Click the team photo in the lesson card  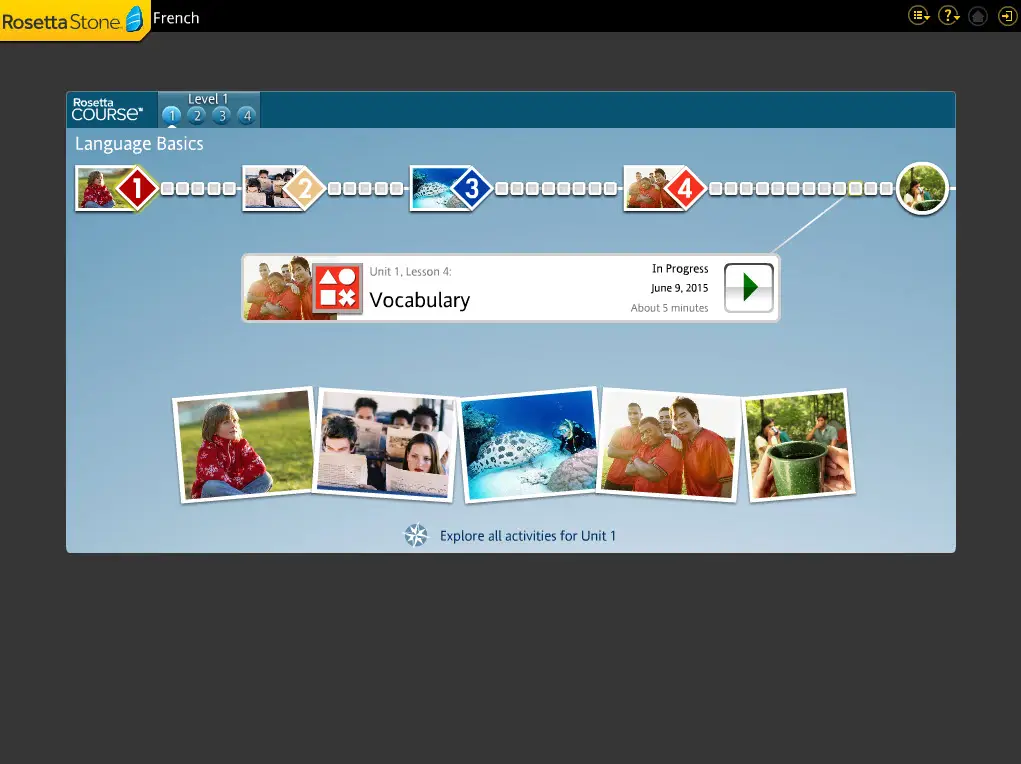click(x=278, y=288)
